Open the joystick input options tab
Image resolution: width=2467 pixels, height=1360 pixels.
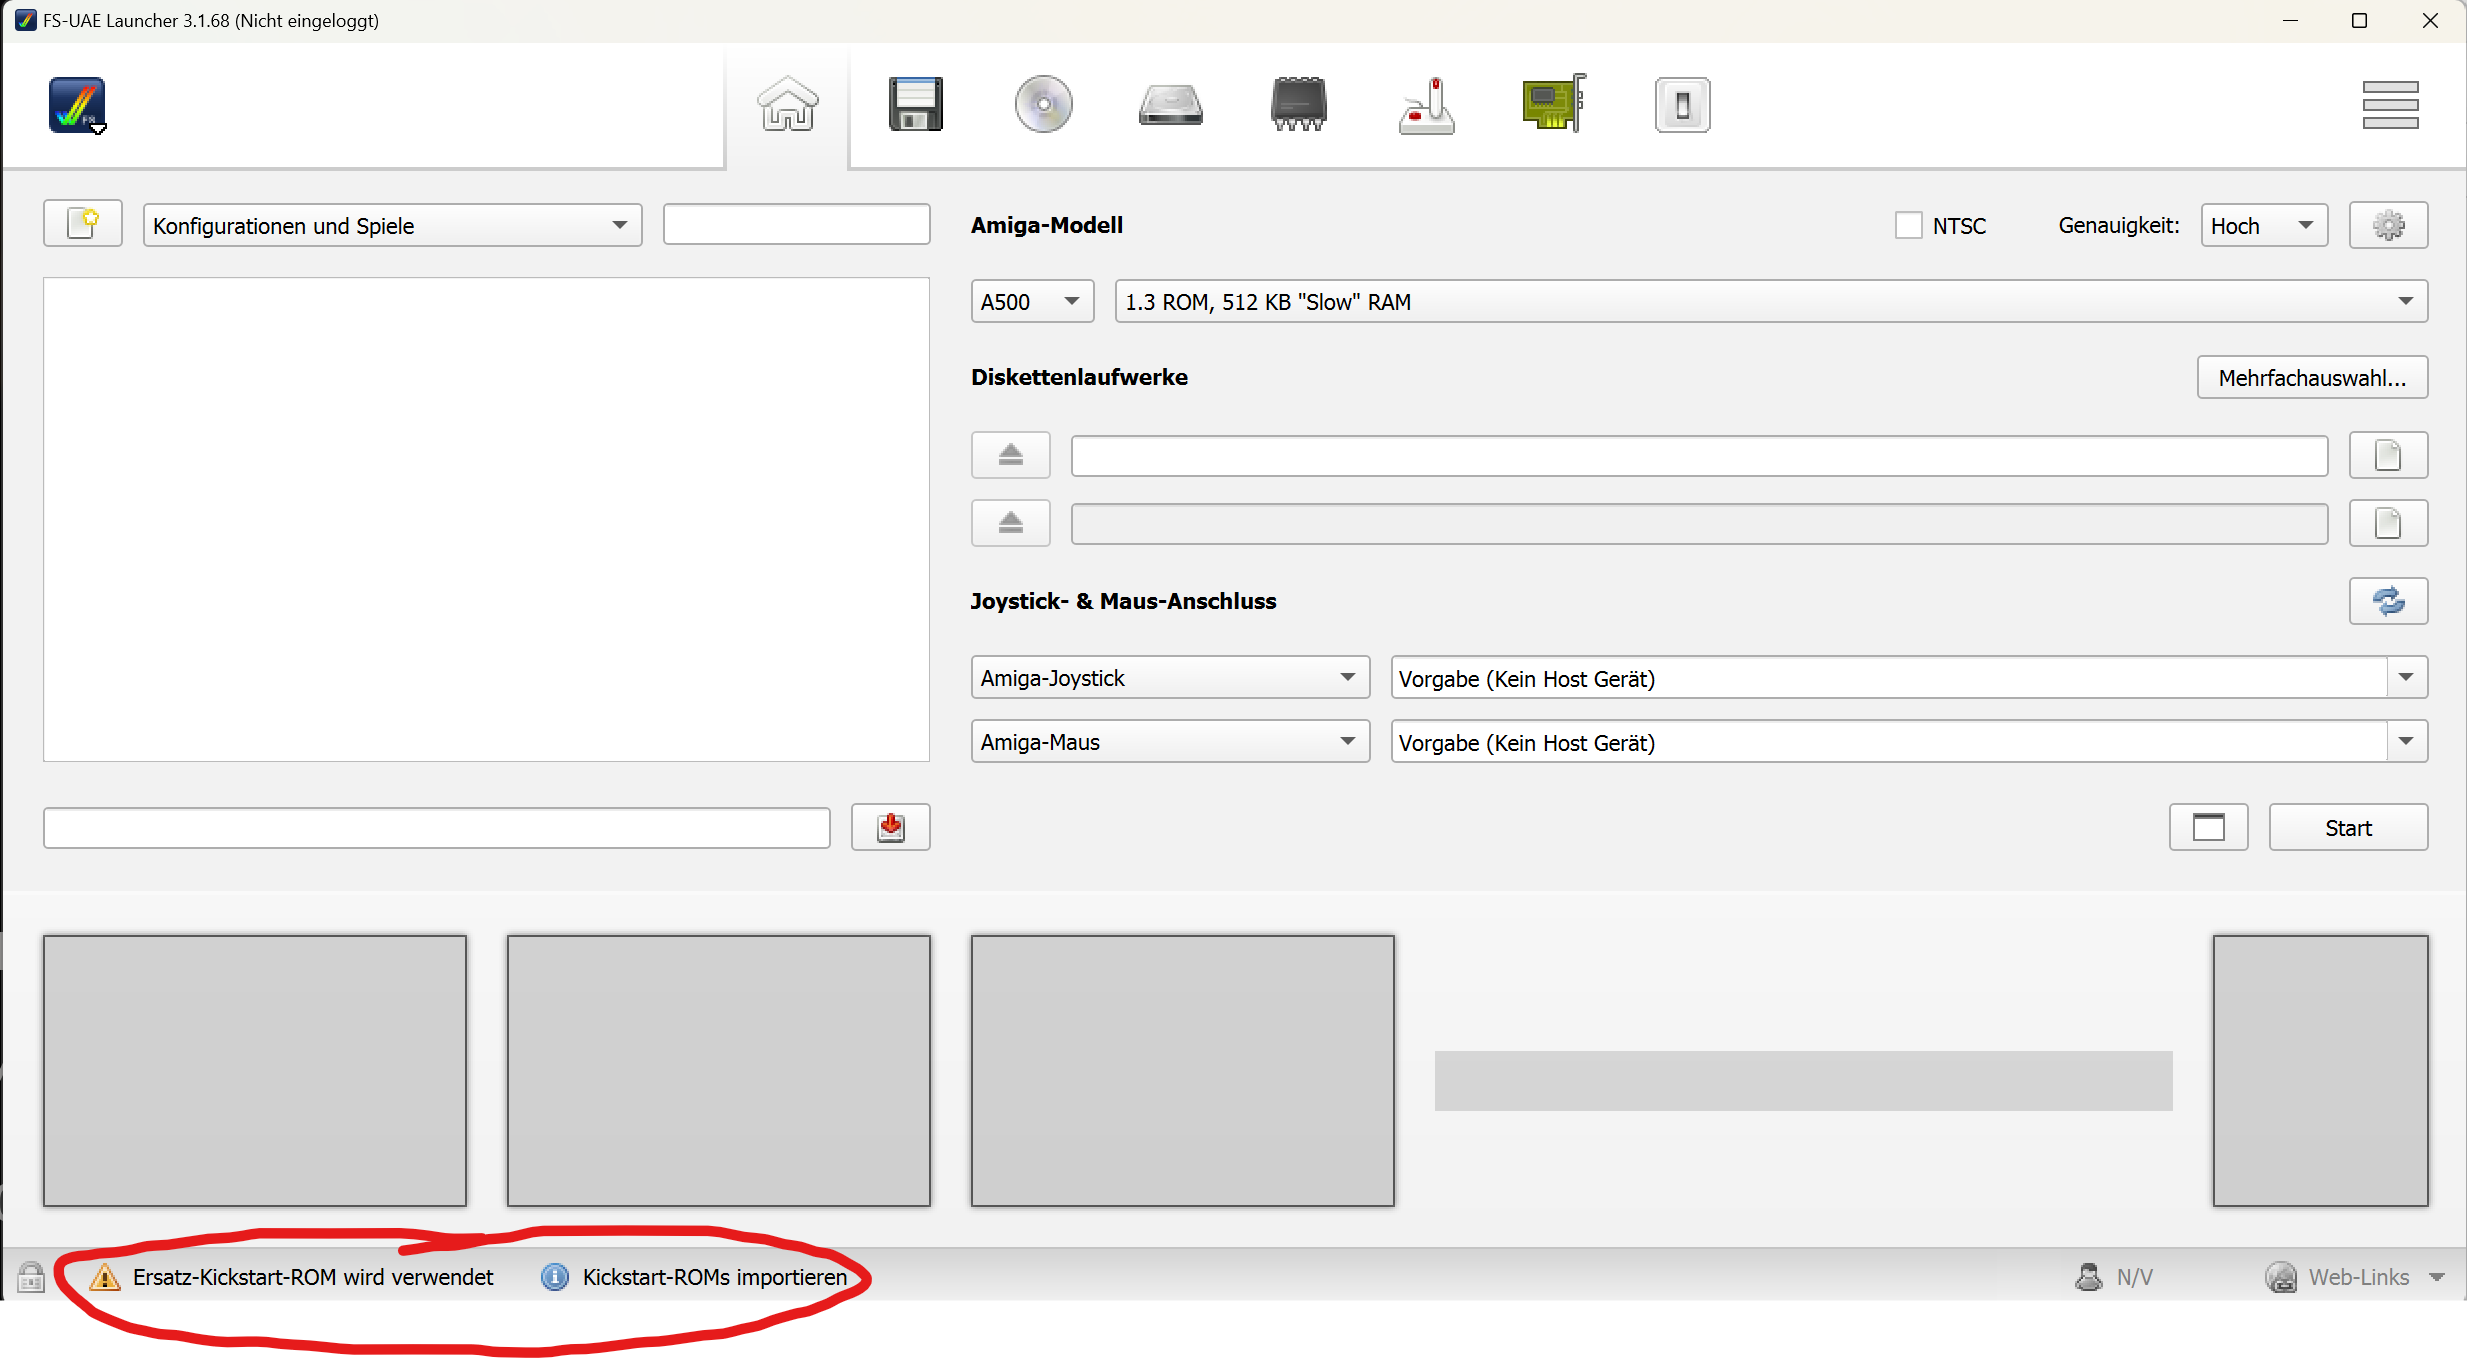pyautogui.click(x=1426, y=104)
